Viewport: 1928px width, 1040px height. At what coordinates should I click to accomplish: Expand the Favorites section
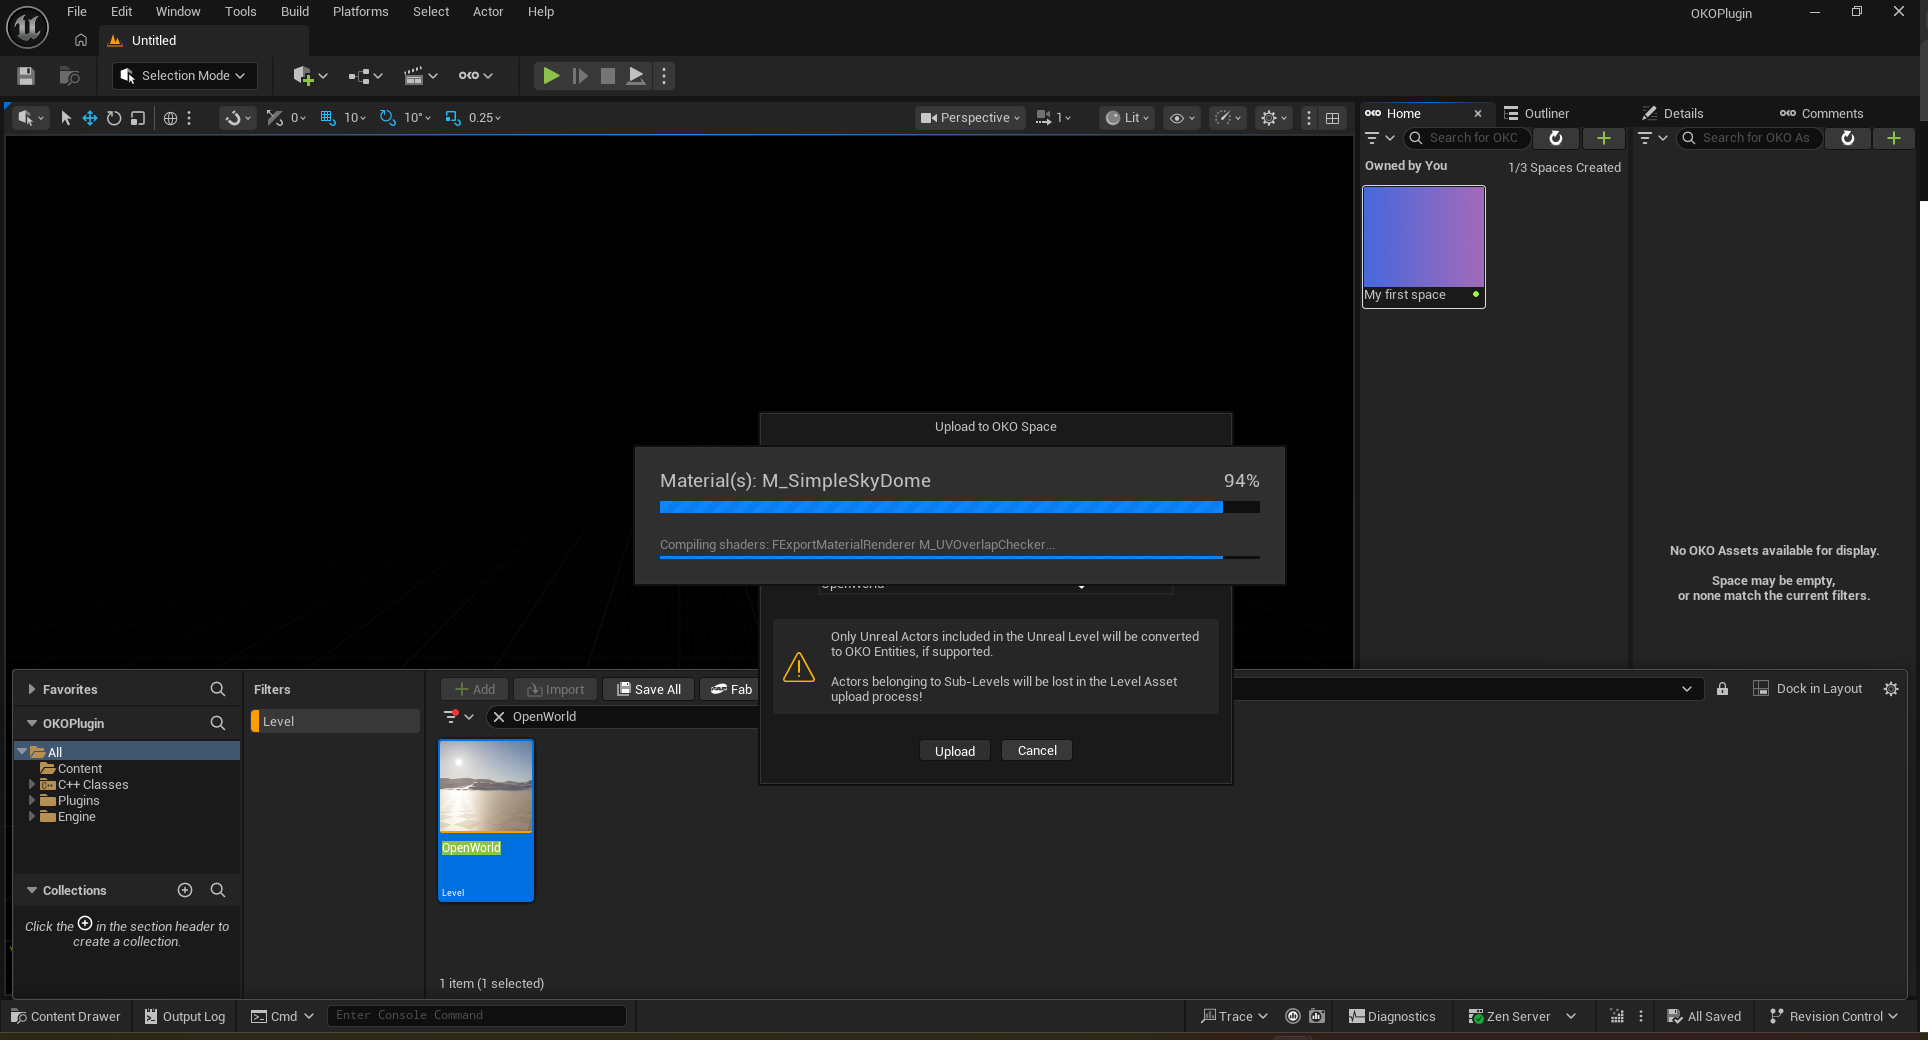point(32,689)
